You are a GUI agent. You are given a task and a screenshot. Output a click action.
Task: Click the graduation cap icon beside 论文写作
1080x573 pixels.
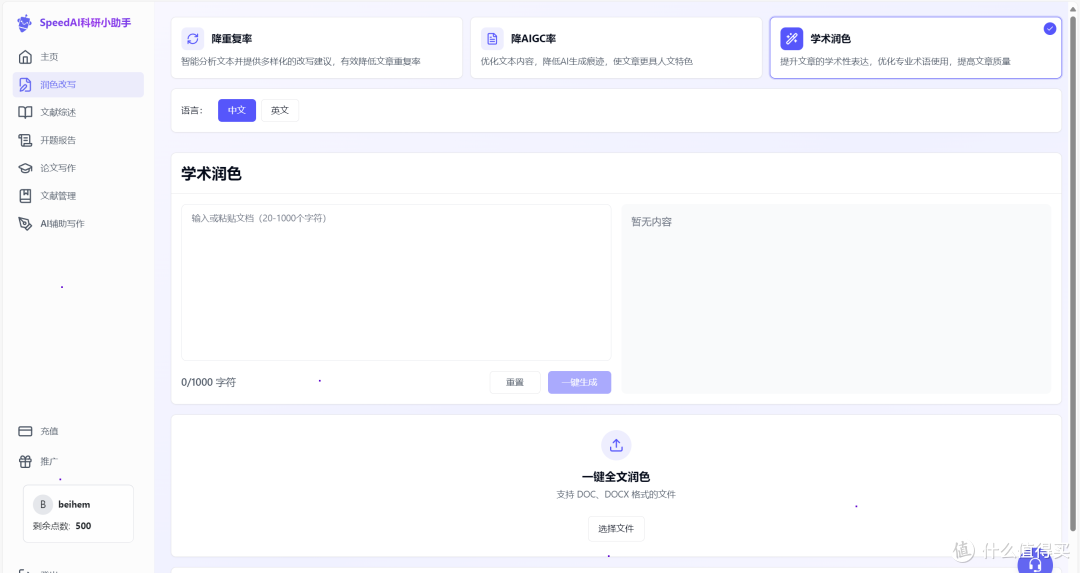pyautogui.click(x=25, y=168)
